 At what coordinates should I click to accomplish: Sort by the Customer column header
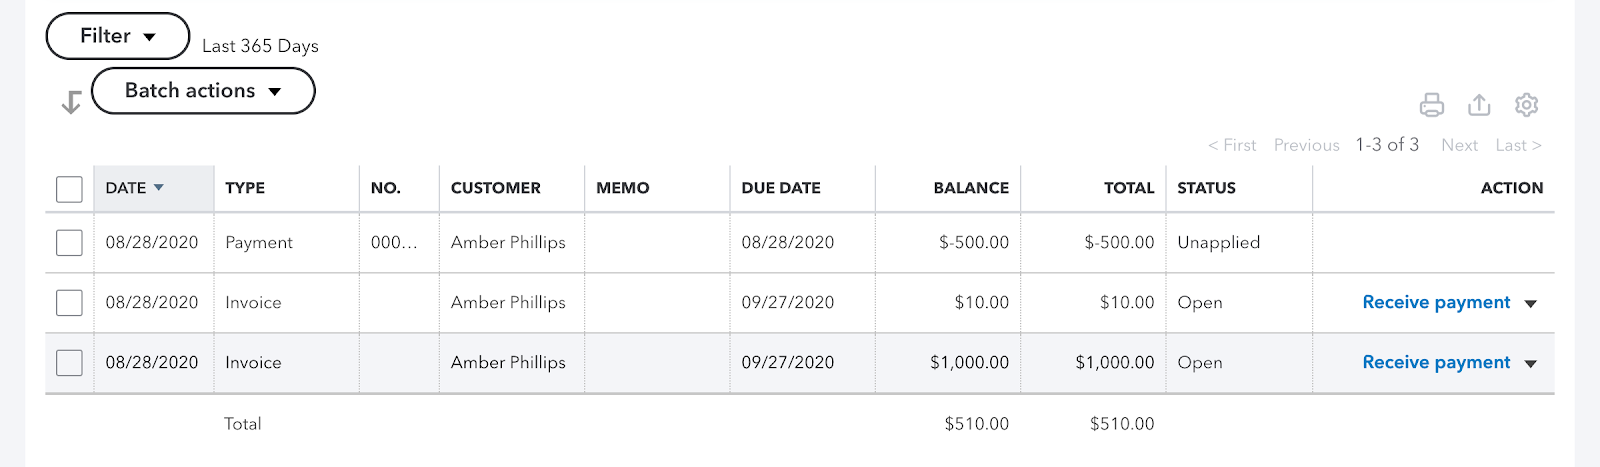(x=495, y=188)
